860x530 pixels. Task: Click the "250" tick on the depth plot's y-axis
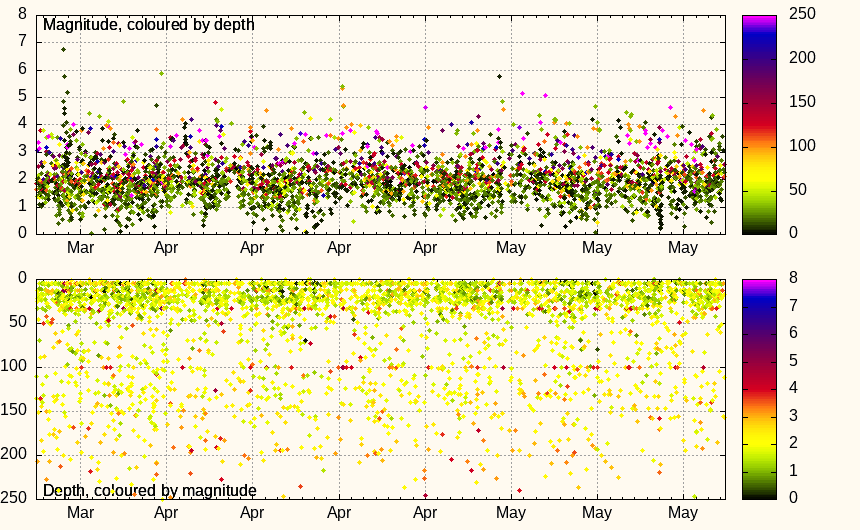pos(14,498)
